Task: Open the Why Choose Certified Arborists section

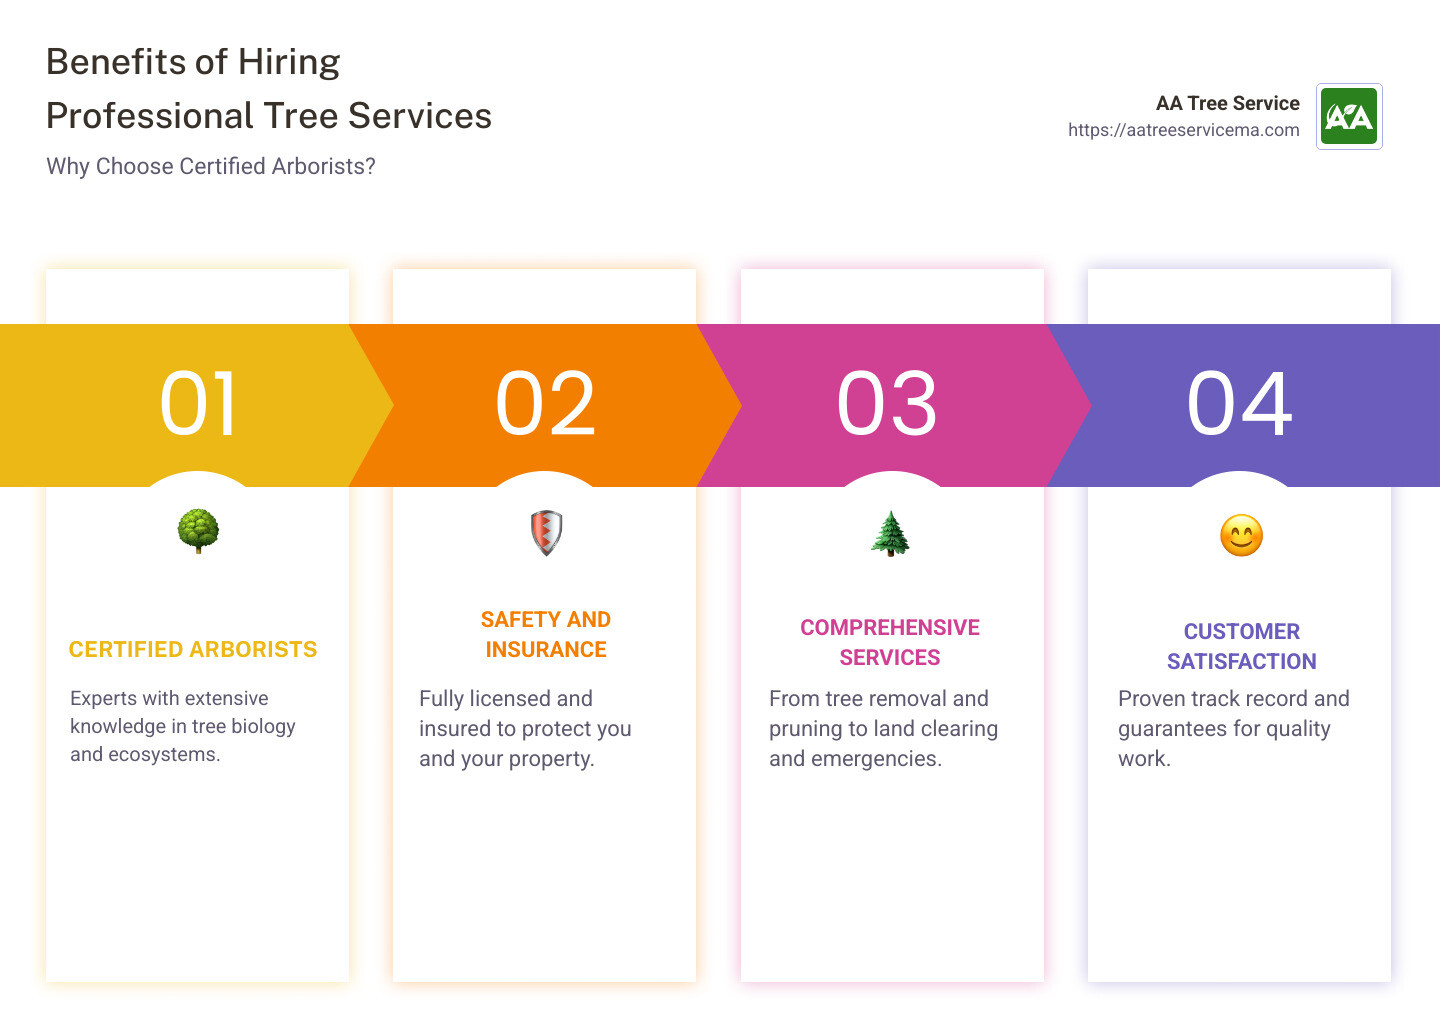Action: point(211,166)
